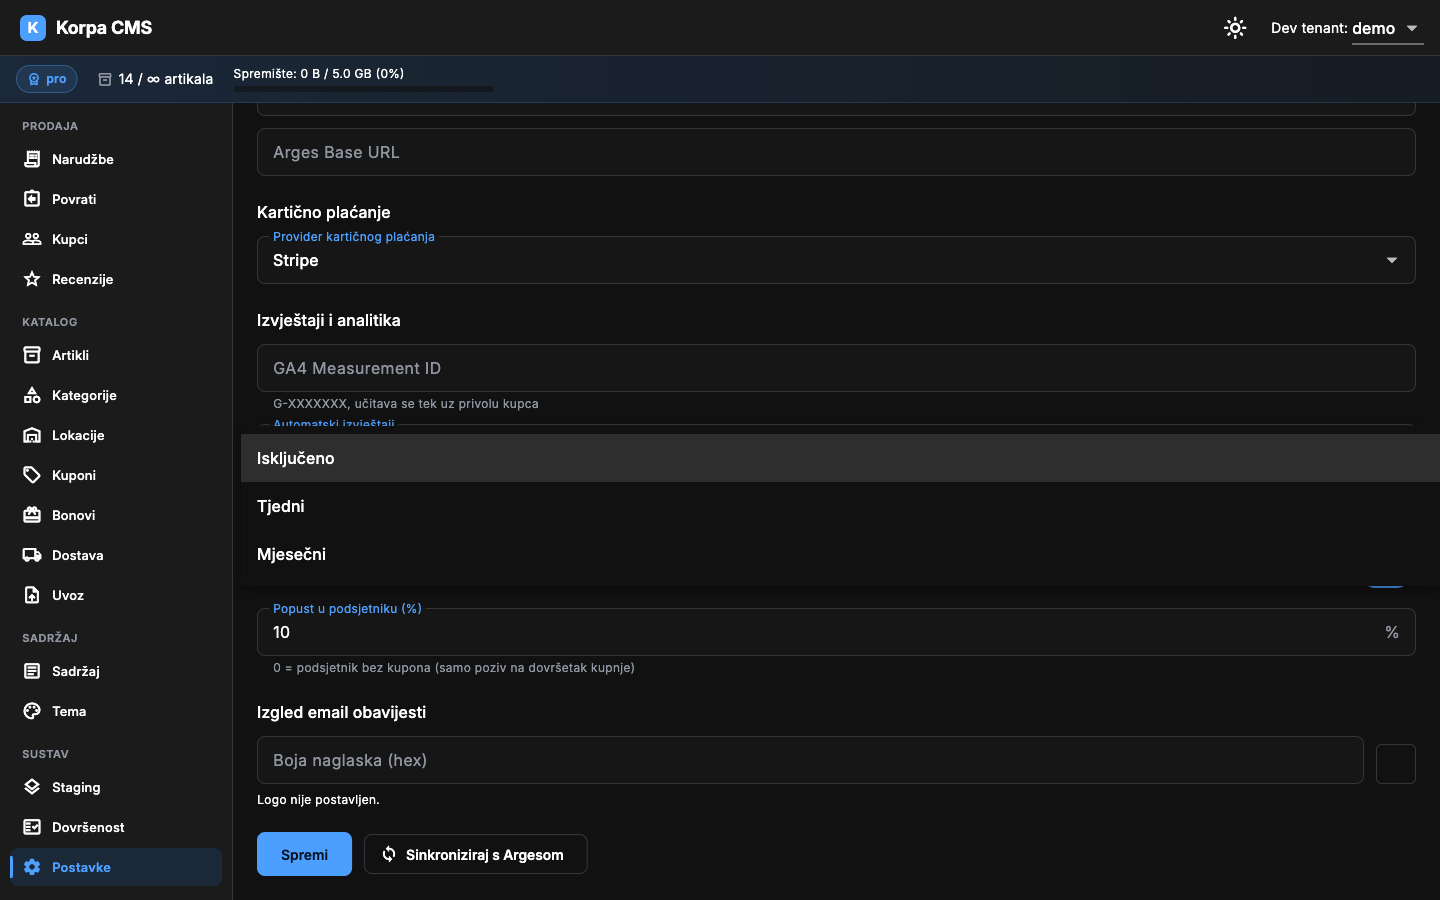Toggle the light/dark theme sun icon
This screenshot has width=1440, height=900.
1235,28
